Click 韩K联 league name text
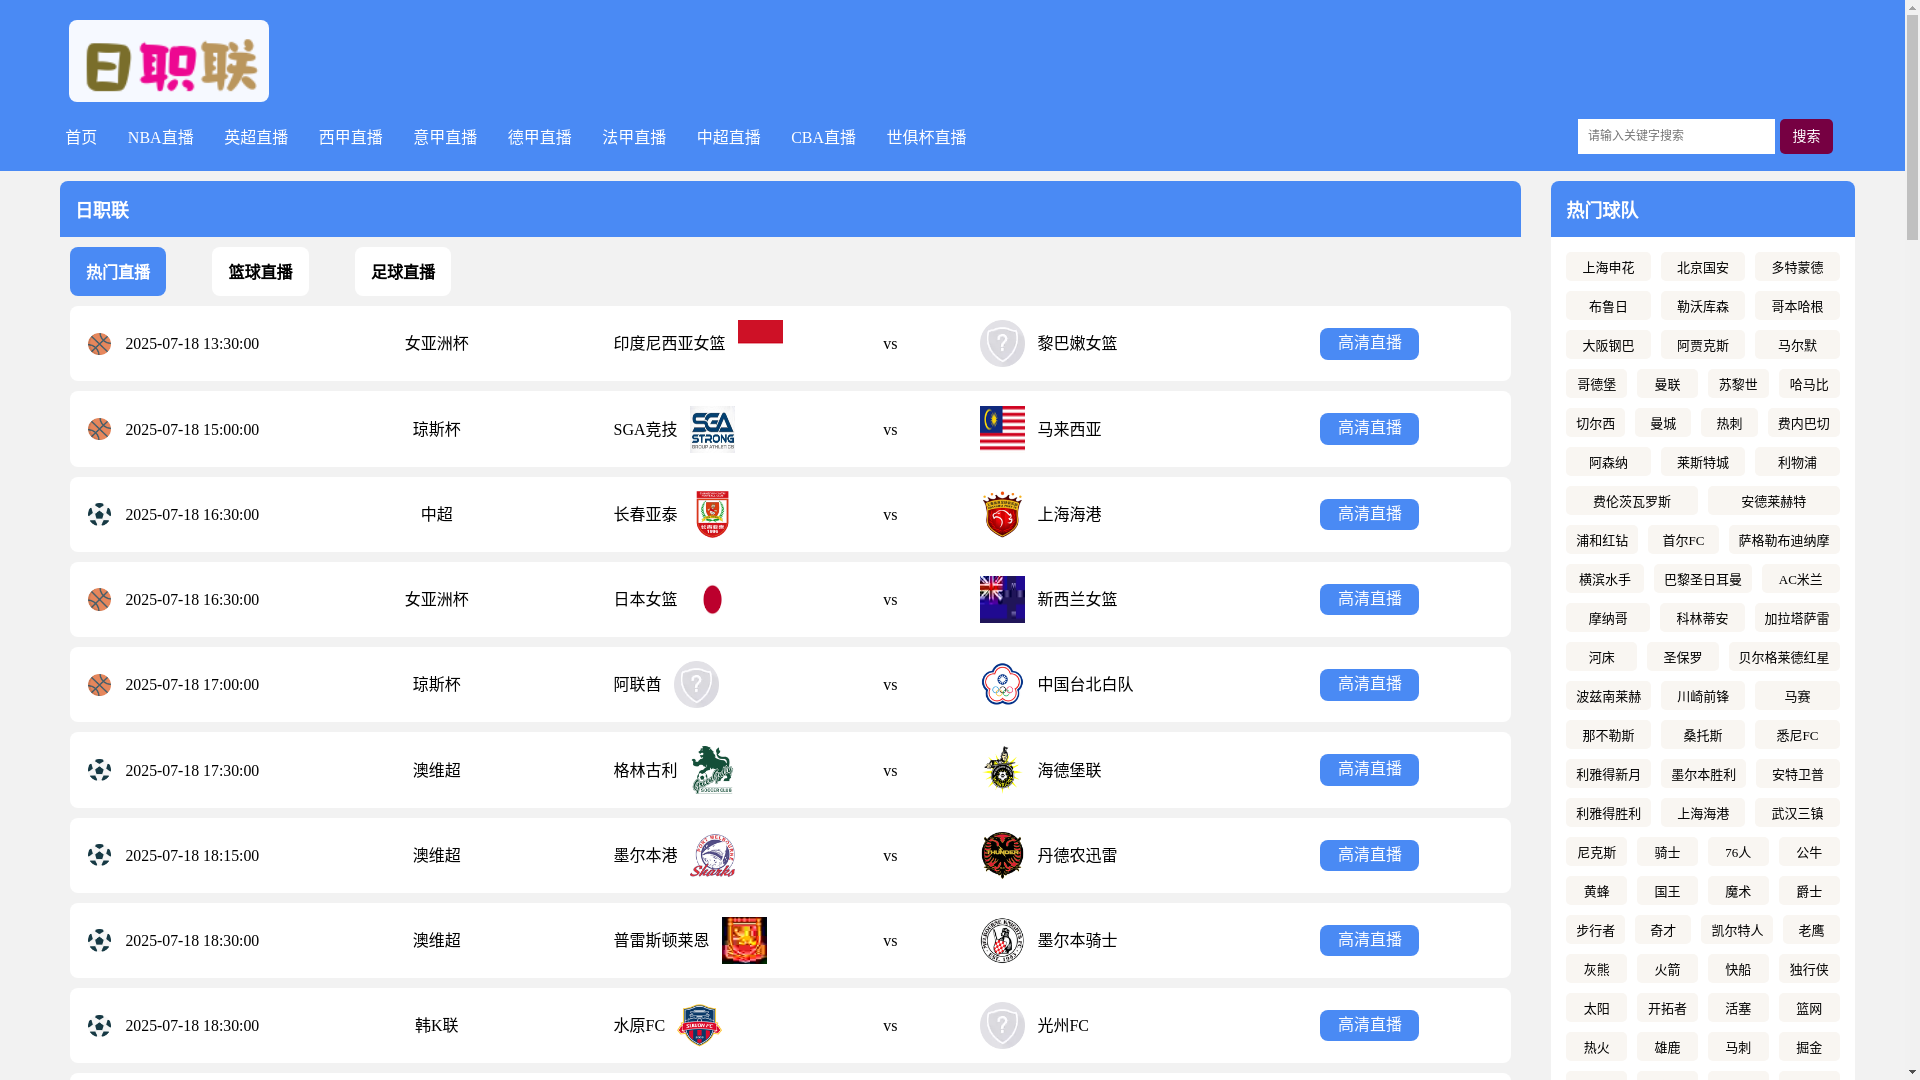1920x1080 pixels. 437,1025
